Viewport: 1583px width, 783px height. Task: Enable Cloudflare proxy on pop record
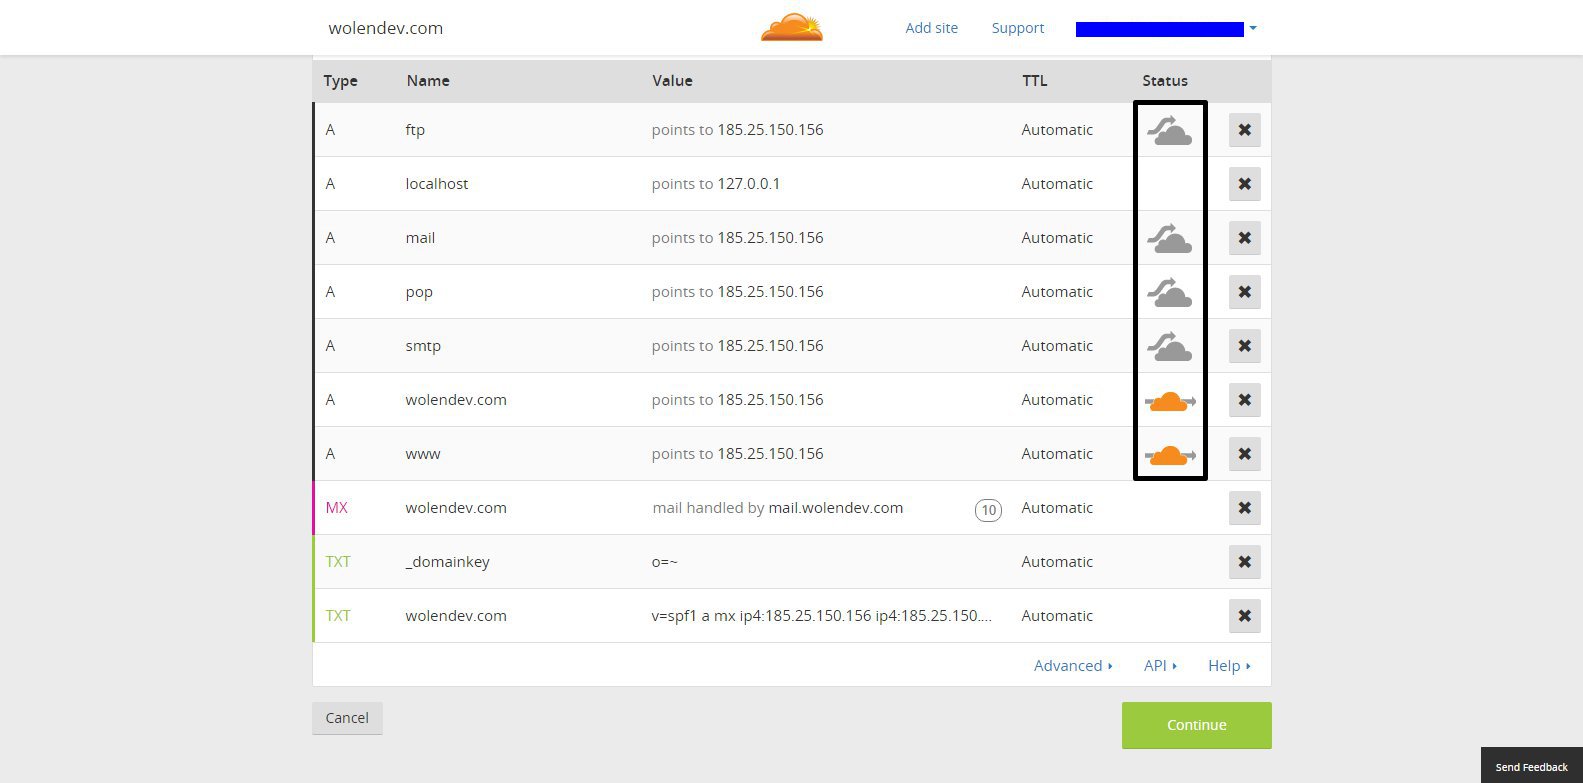[x=1169, y=292]
